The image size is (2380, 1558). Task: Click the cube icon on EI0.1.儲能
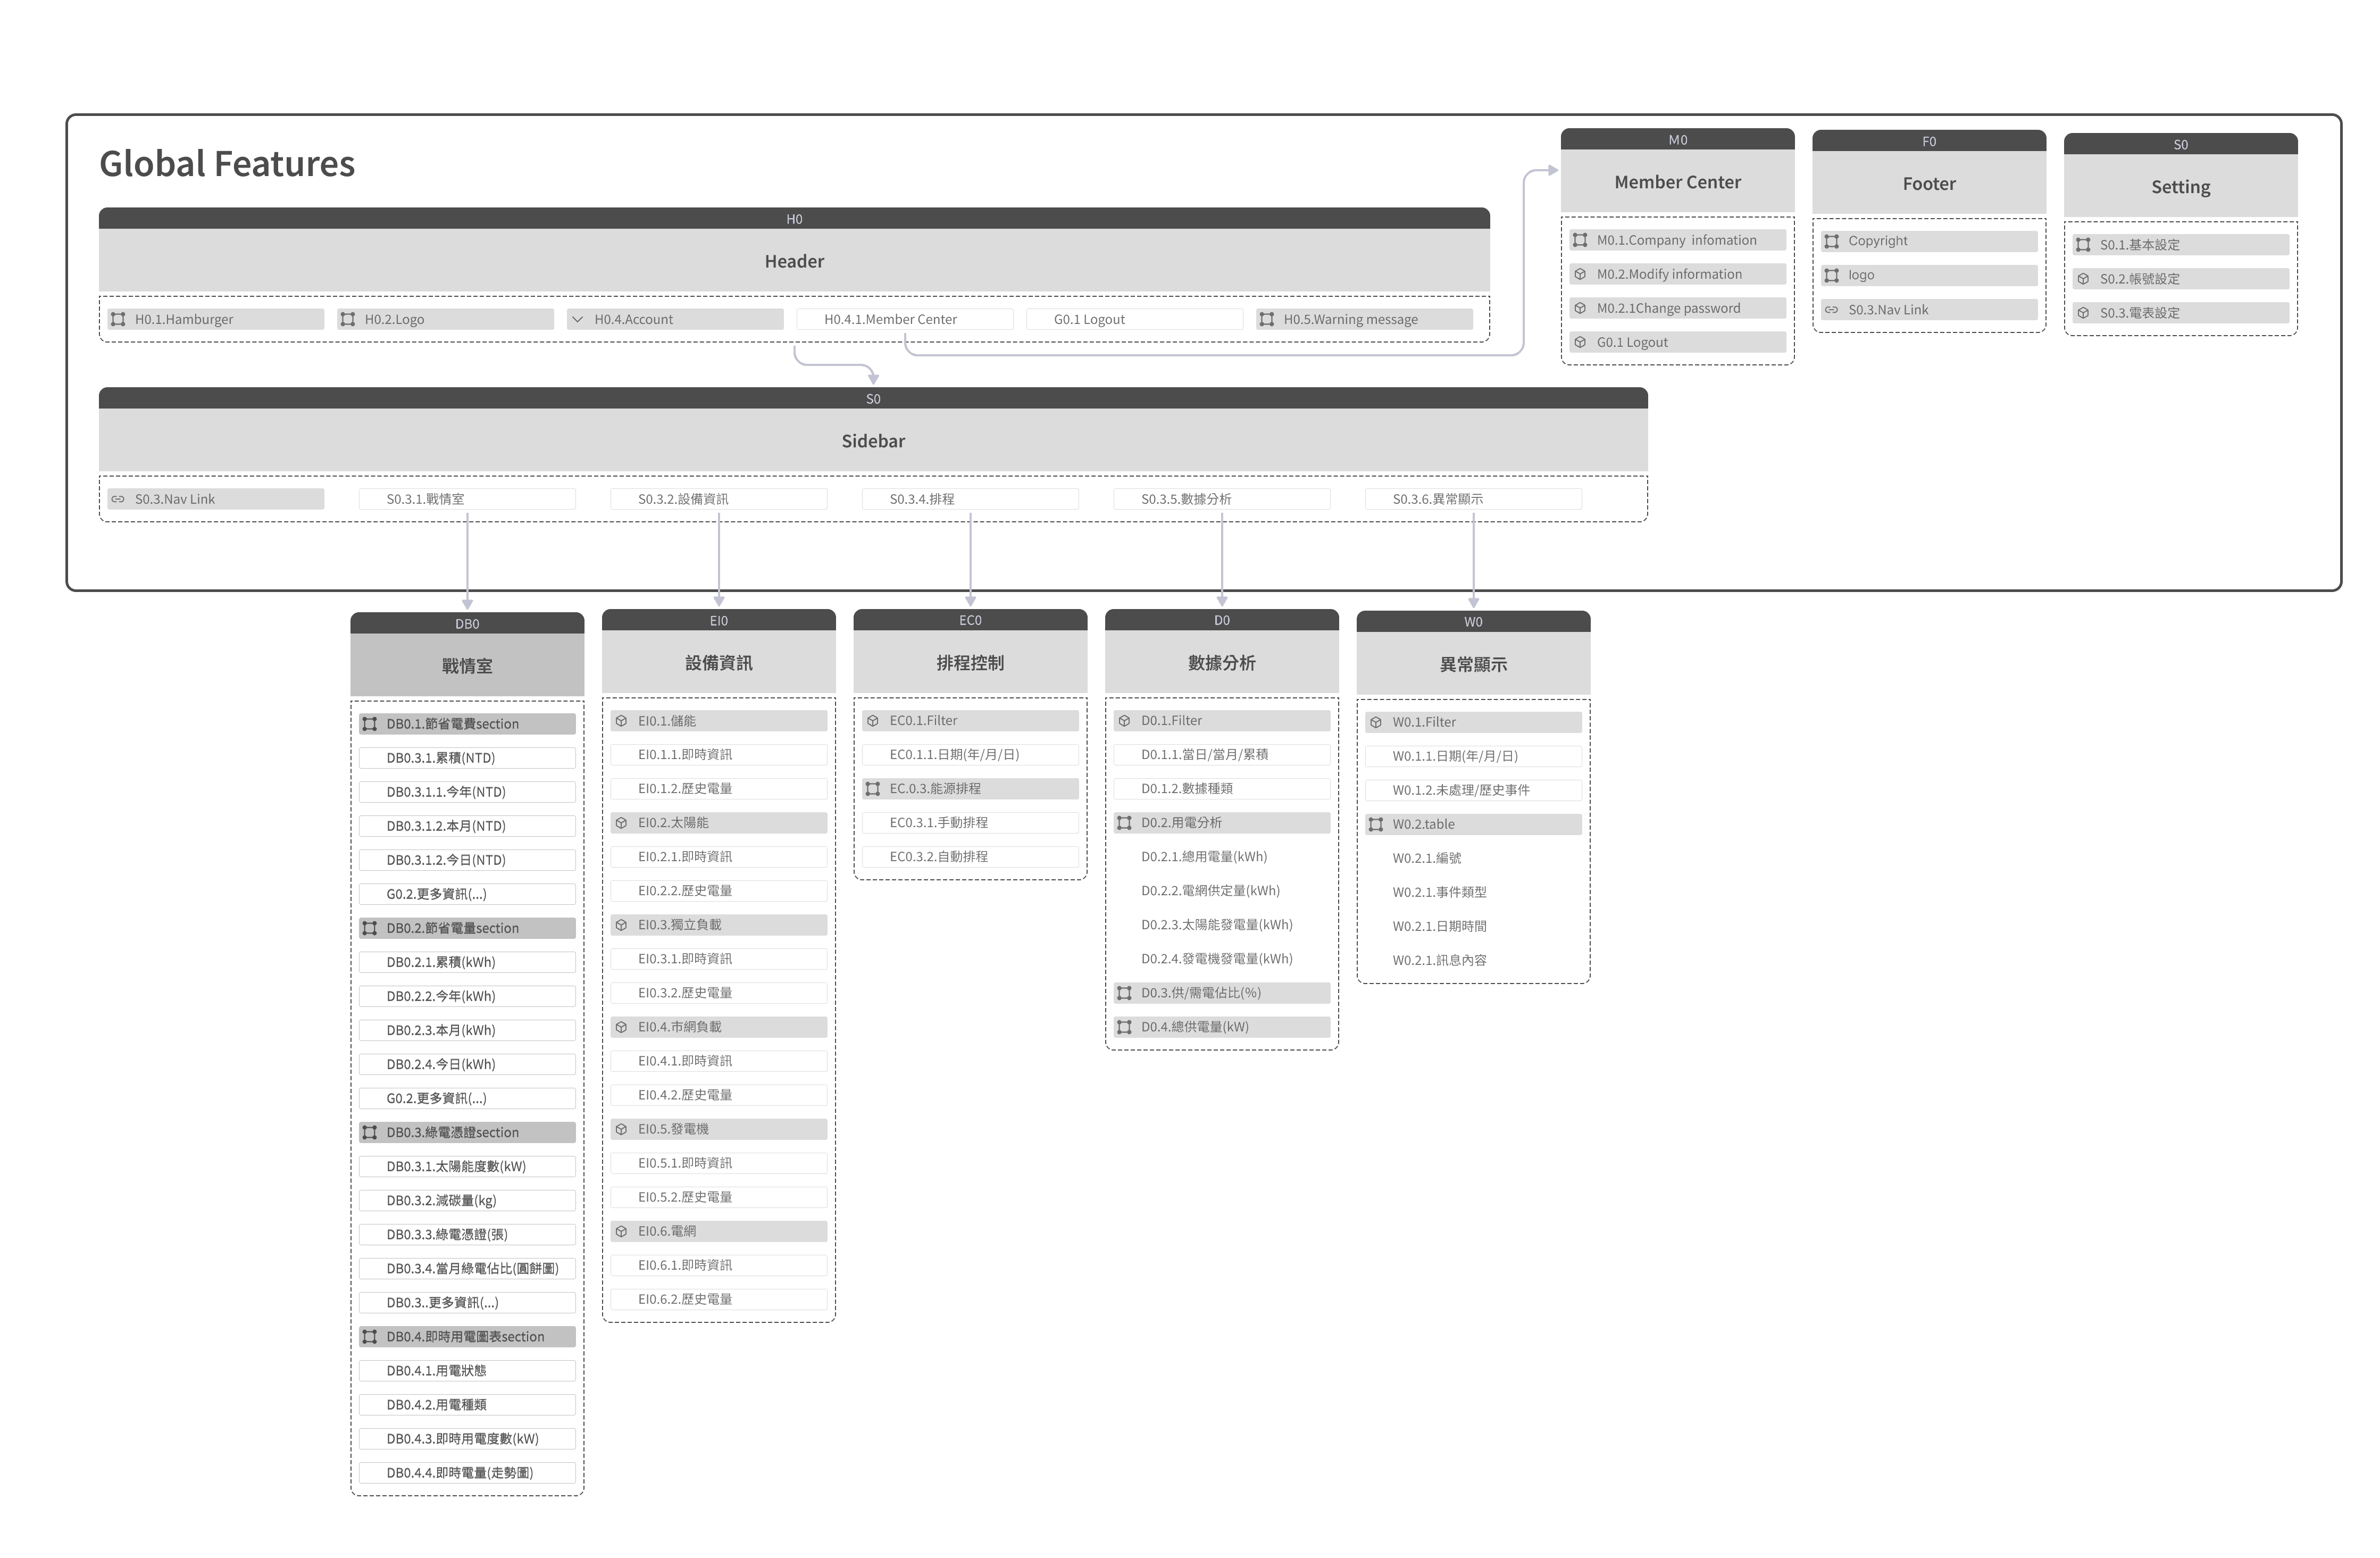pyautogui.click(x=620, y=720)
